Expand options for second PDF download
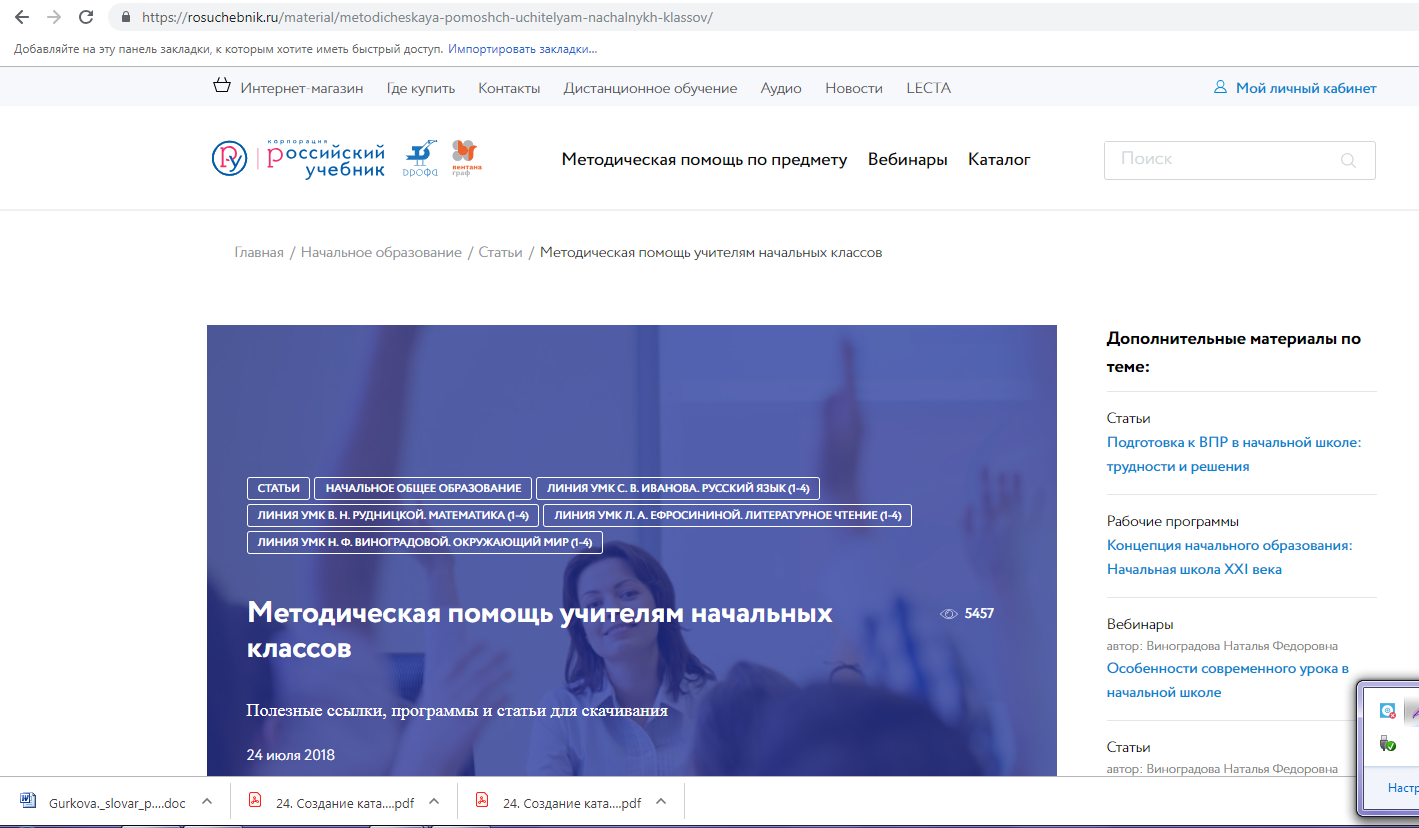 pyautogui.click(x=661, y=802)
